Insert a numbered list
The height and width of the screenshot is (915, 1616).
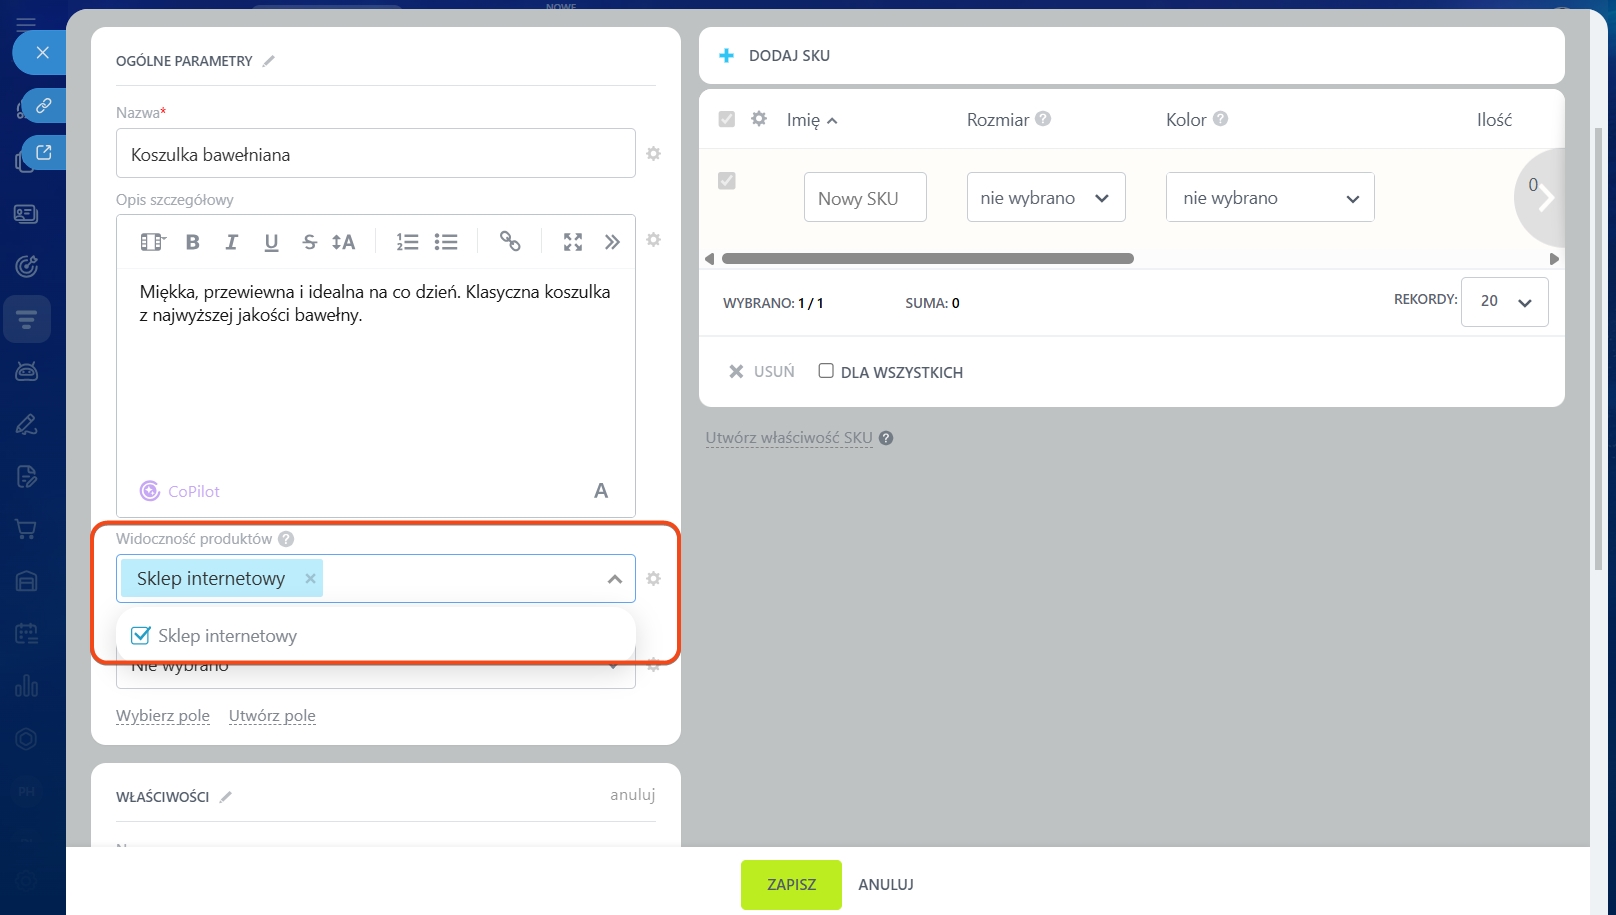[x=407, y=242]
